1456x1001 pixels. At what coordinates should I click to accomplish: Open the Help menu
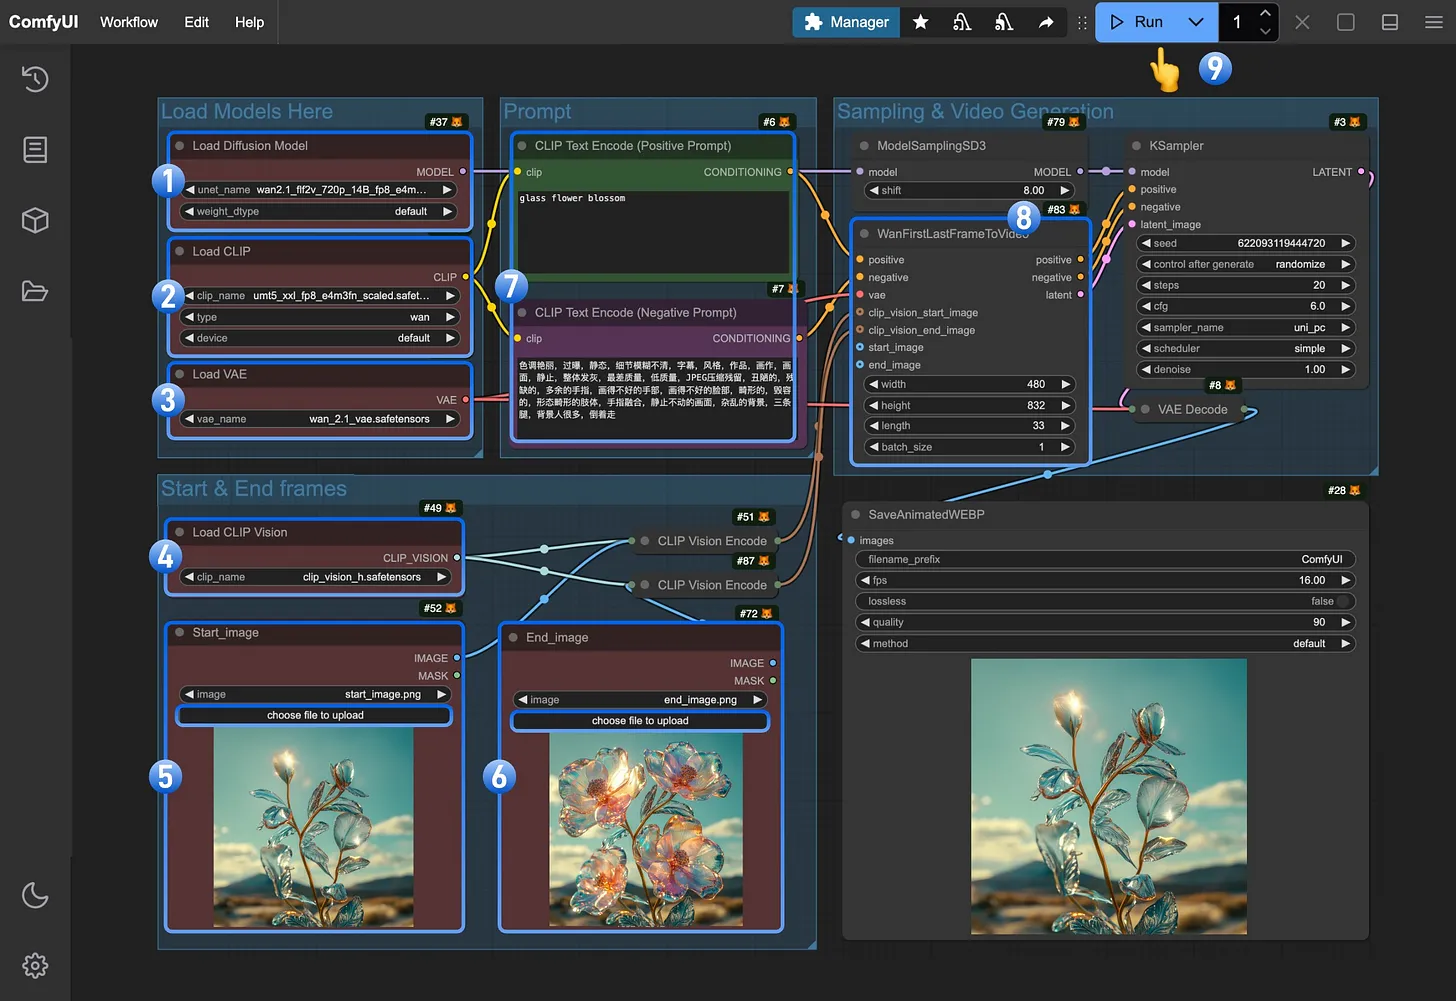[249, 22]
